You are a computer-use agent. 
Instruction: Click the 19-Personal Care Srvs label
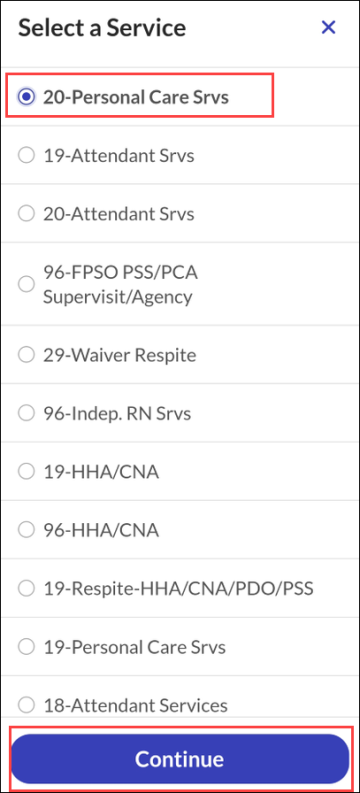pos(134,646)
